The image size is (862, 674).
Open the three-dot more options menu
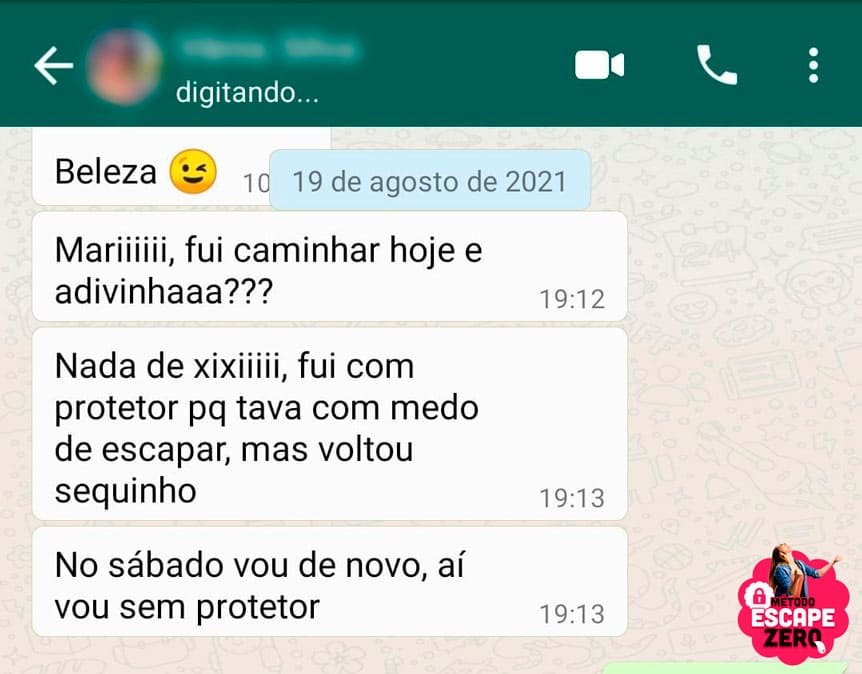click(x=814, y=65)
